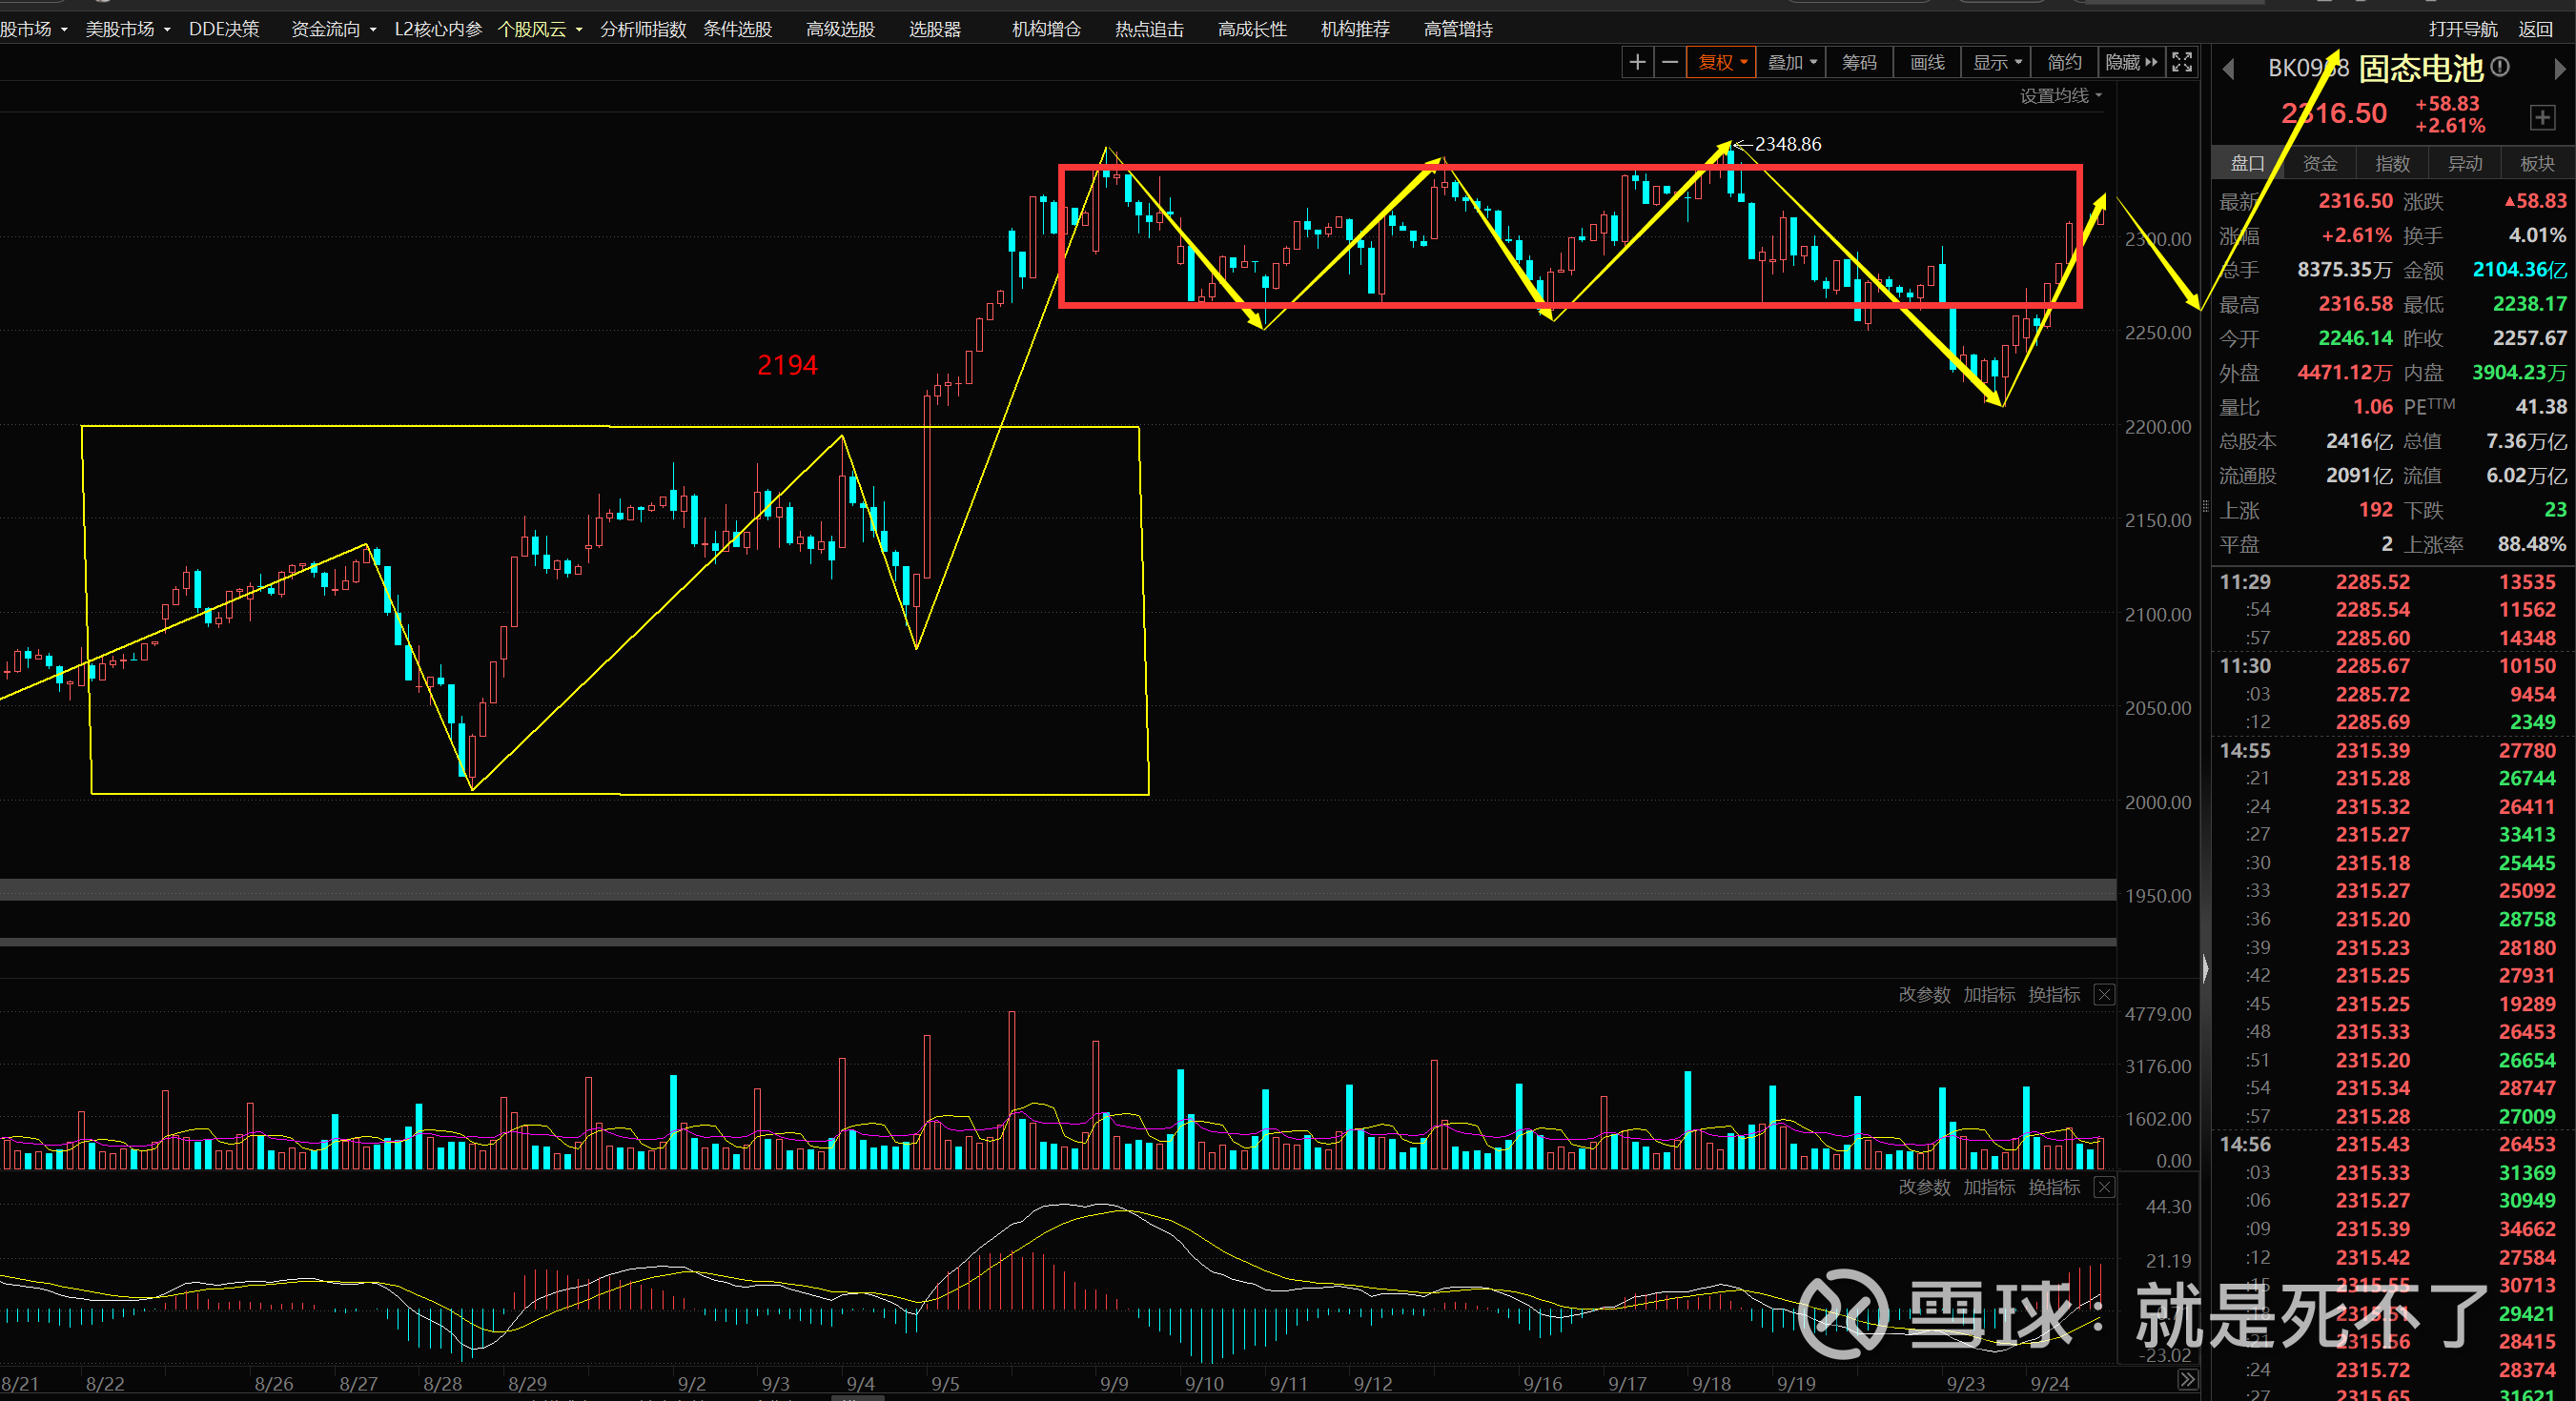Open the 条件选股 menu item
This screenshot has height=1401, width=2576.
click(x=737, y=29)
